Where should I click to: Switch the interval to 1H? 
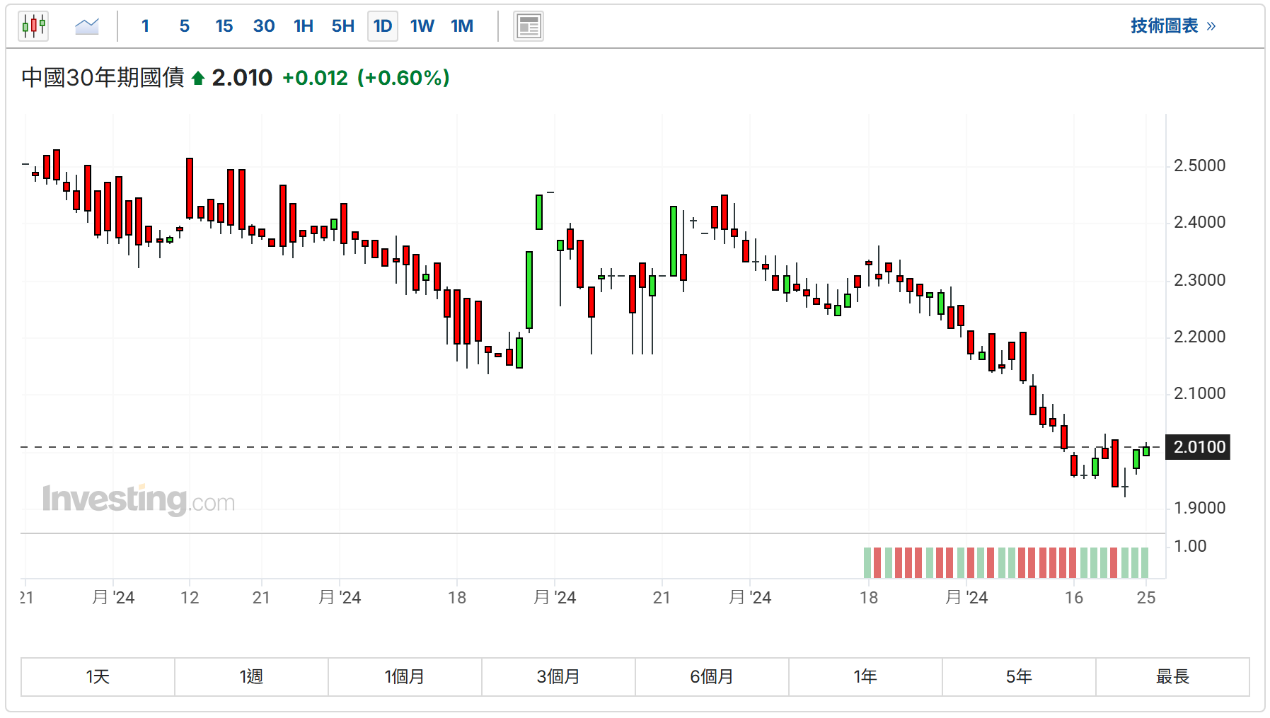click(x=303, y=26)
